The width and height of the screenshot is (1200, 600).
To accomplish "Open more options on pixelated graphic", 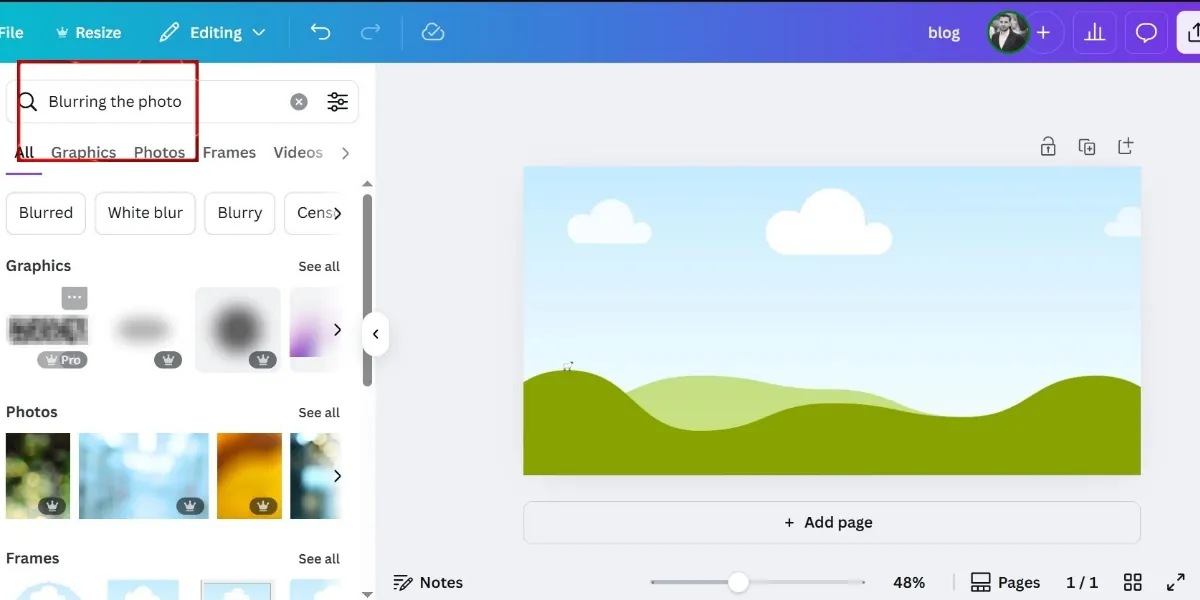I will tap(74, 297).
